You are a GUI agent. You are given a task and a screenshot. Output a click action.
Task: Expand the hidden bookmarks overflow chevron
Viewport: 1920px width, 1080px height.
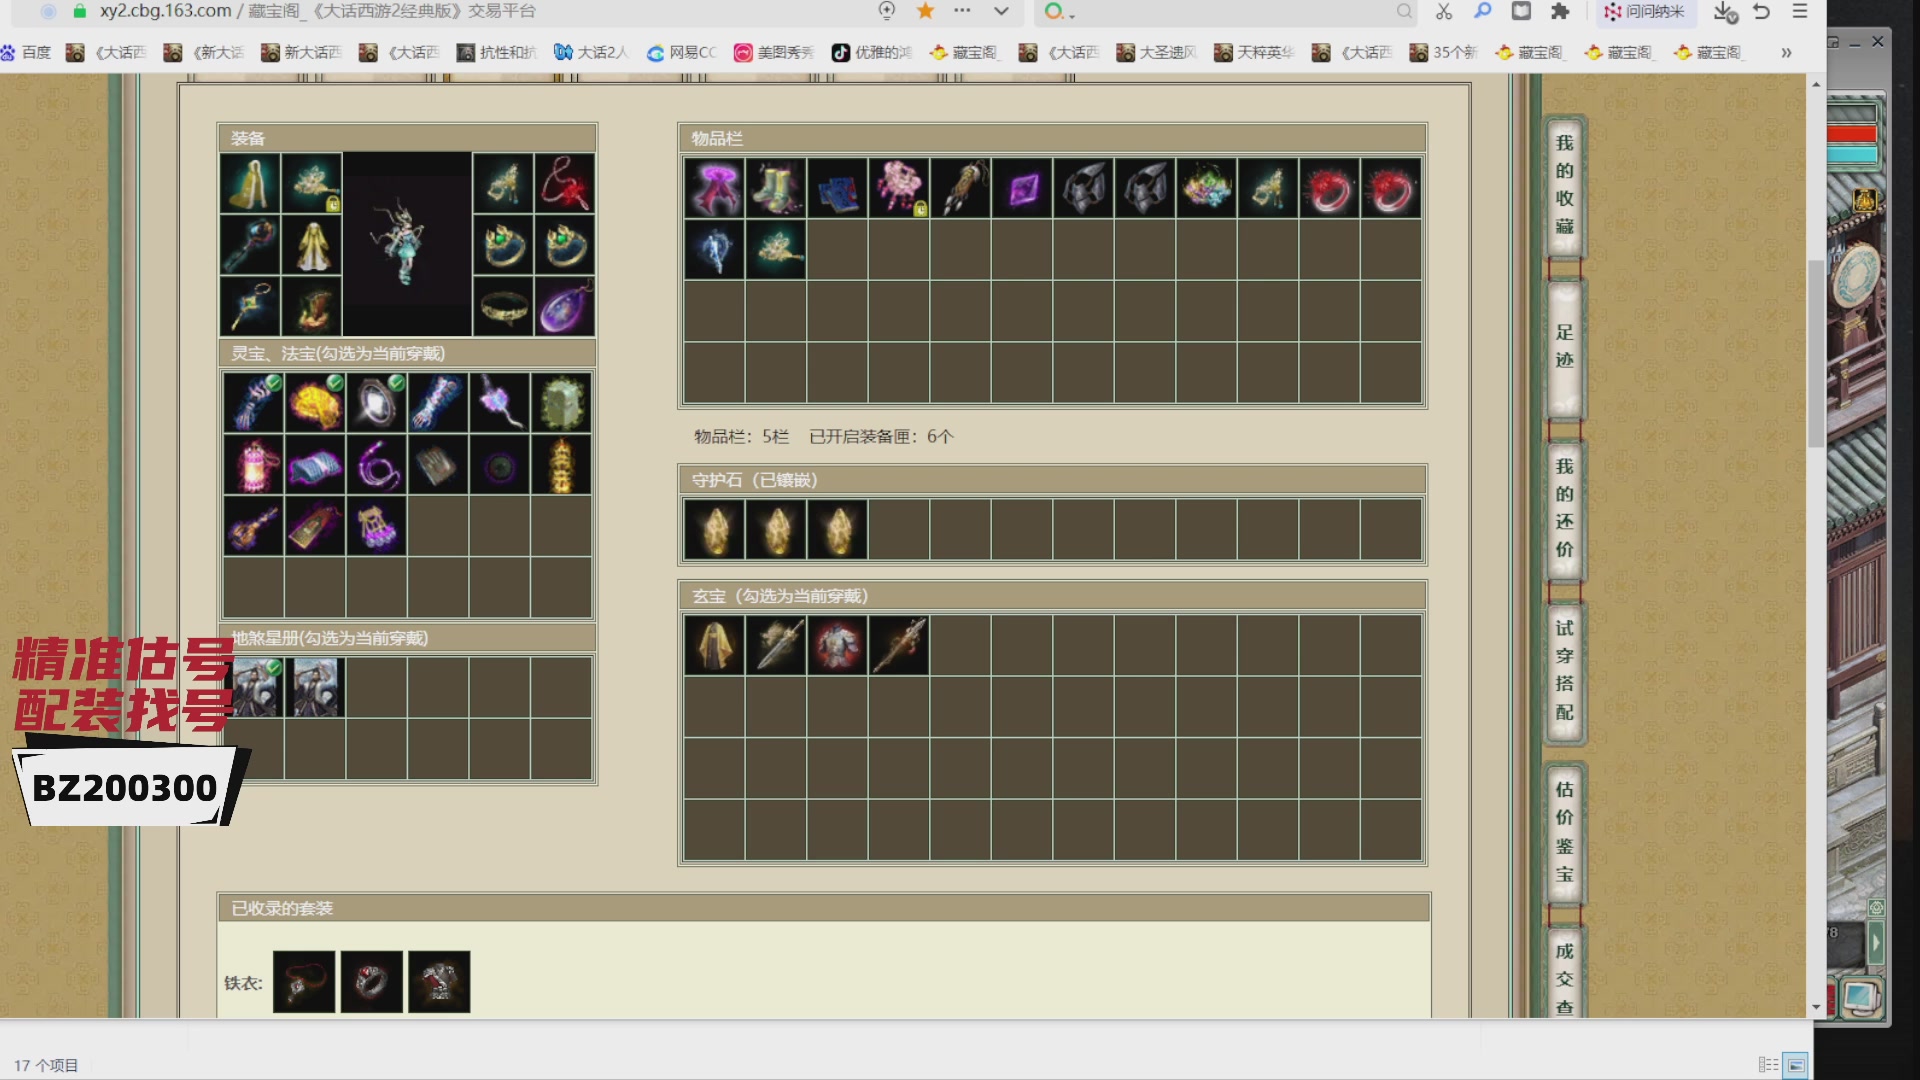(1786, 52)
